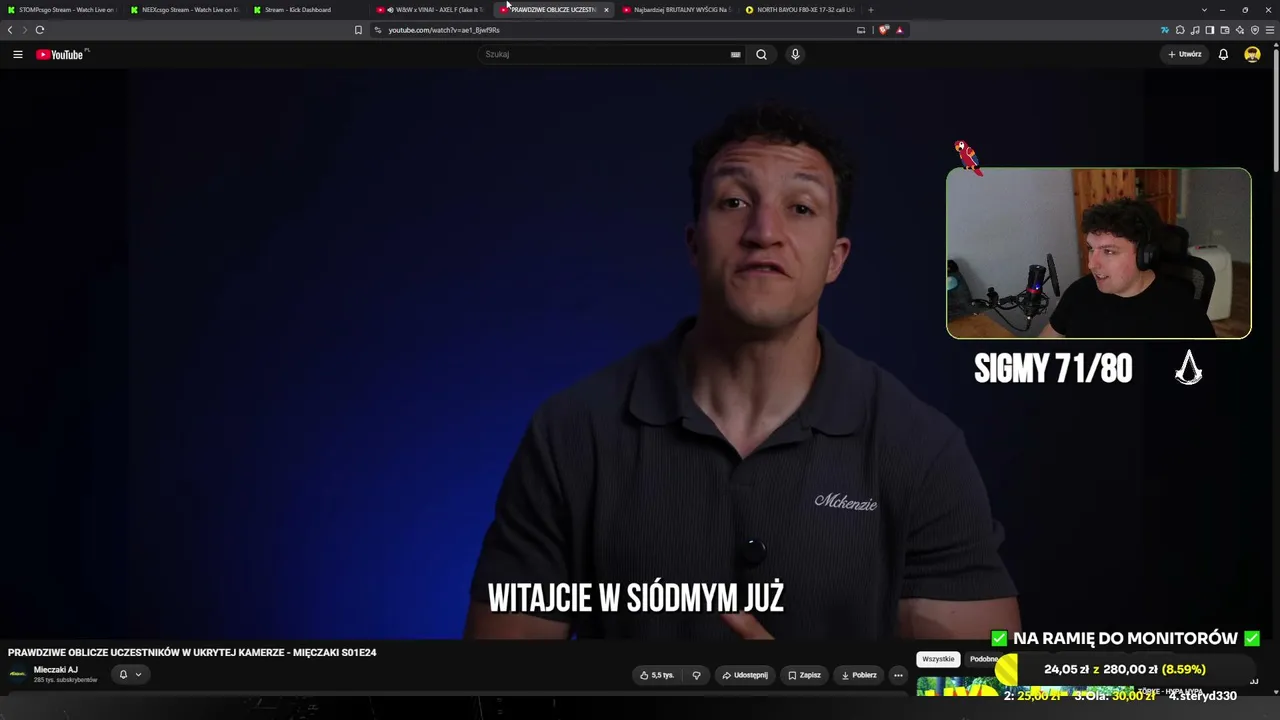Click the magnifying glass search button
Screen dimensions: 1280x720
(x=761, y=54)
